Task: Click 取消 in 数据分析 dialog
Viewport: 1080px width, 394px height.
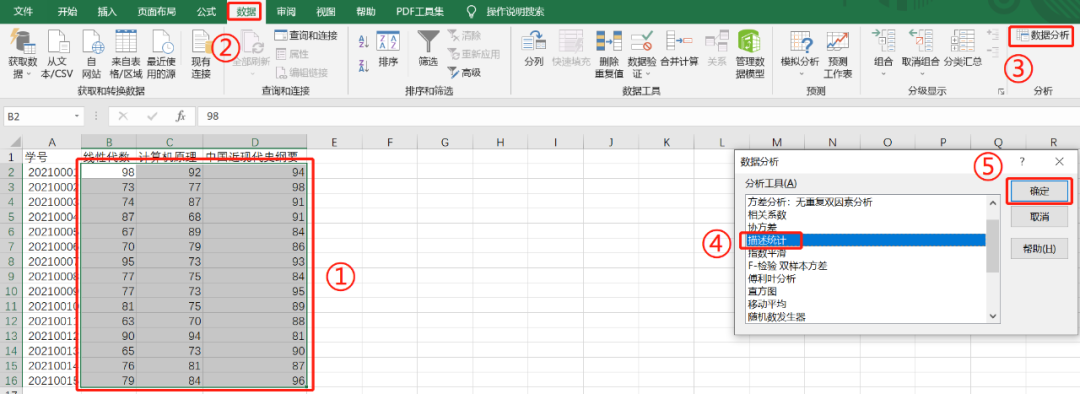Action: point(1039,216)
